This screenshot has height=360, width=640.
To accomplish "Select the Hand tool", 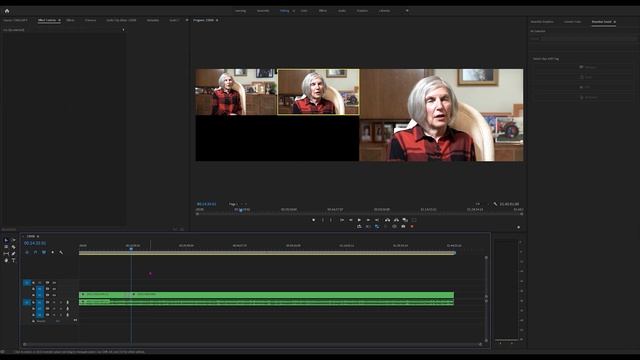I will (6, 260).
